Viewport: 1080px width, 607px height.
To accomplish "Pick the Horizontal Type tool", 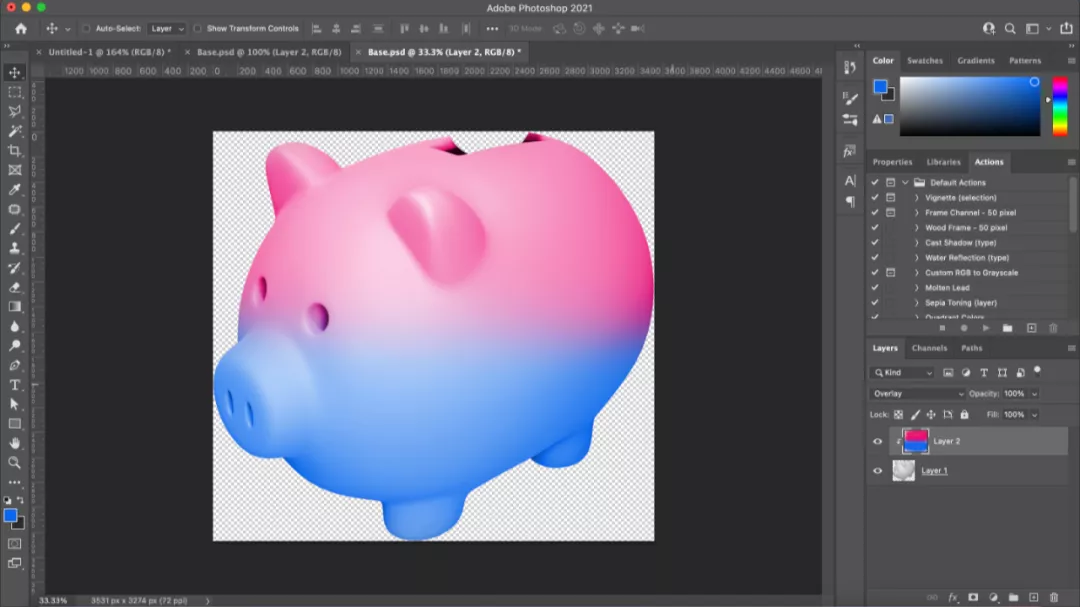I will pos(15,385).
